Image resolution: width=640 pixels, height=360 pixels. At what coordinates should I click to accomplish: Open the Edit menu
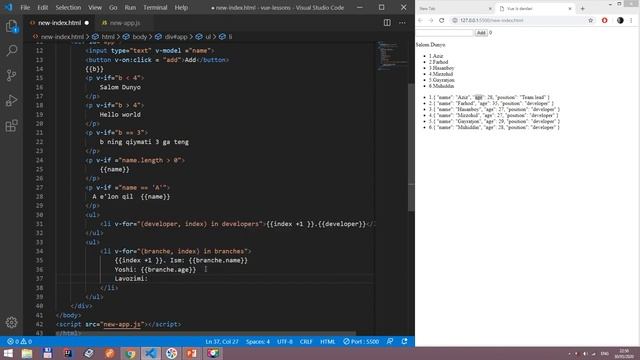(42, 7)
